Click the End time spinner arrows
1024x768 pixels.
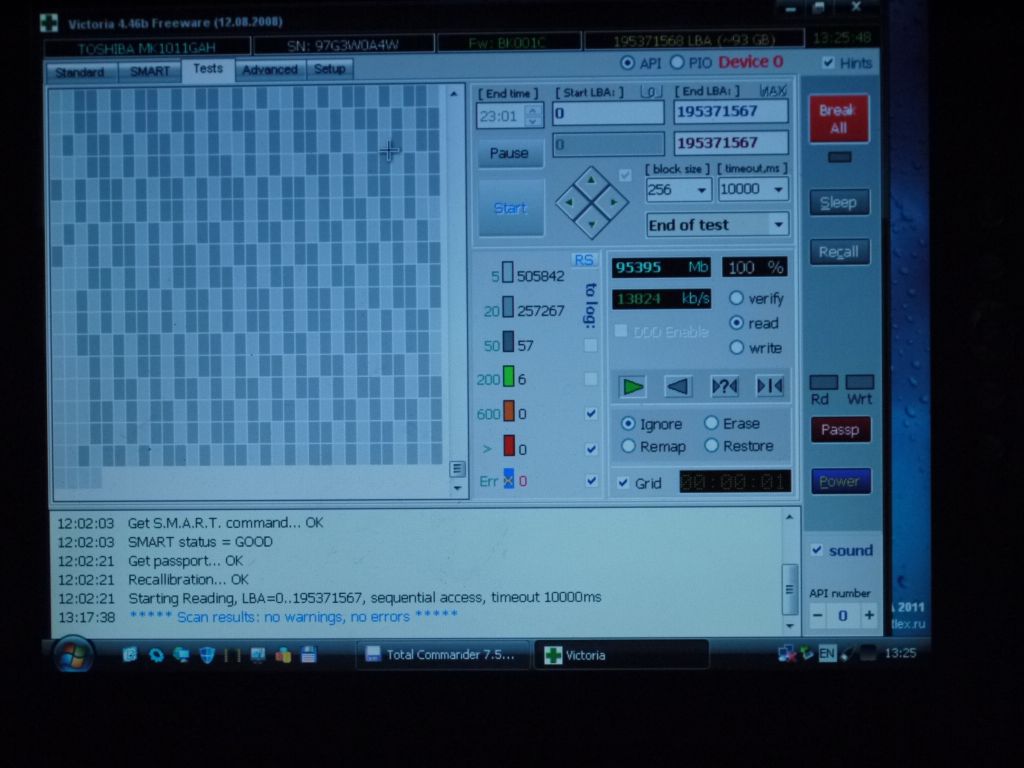(x=534, y=116)
